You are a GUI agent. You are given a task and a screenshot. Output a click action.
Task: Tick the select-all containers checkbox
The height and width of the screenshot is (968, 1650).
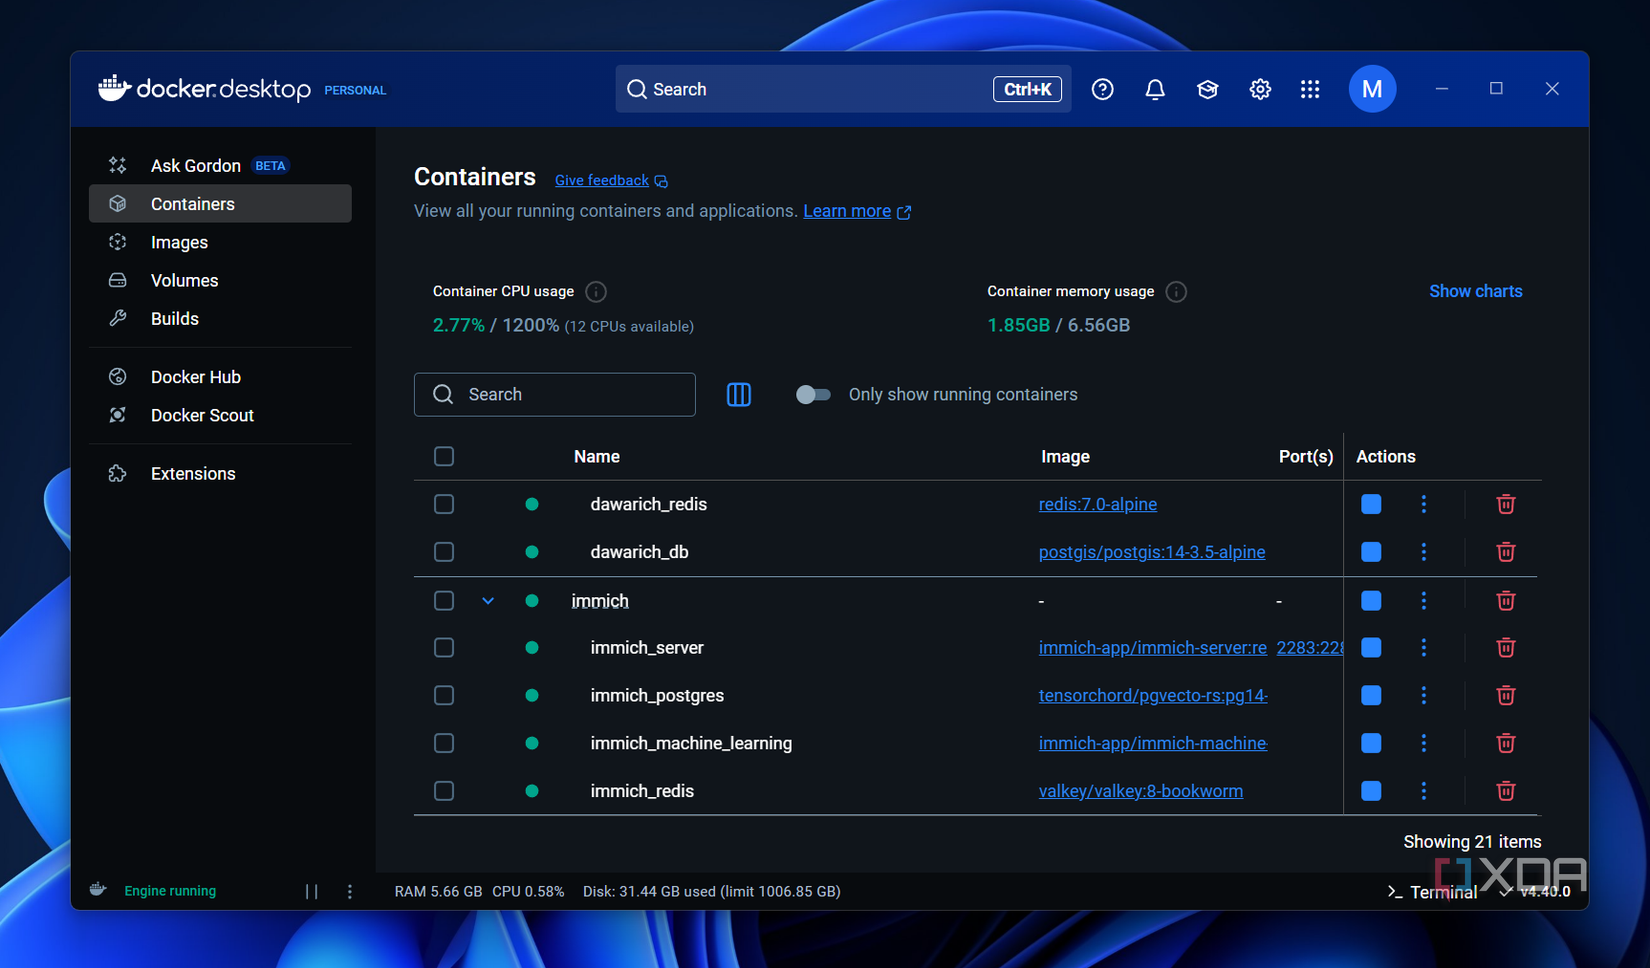(x=444, y=457)
